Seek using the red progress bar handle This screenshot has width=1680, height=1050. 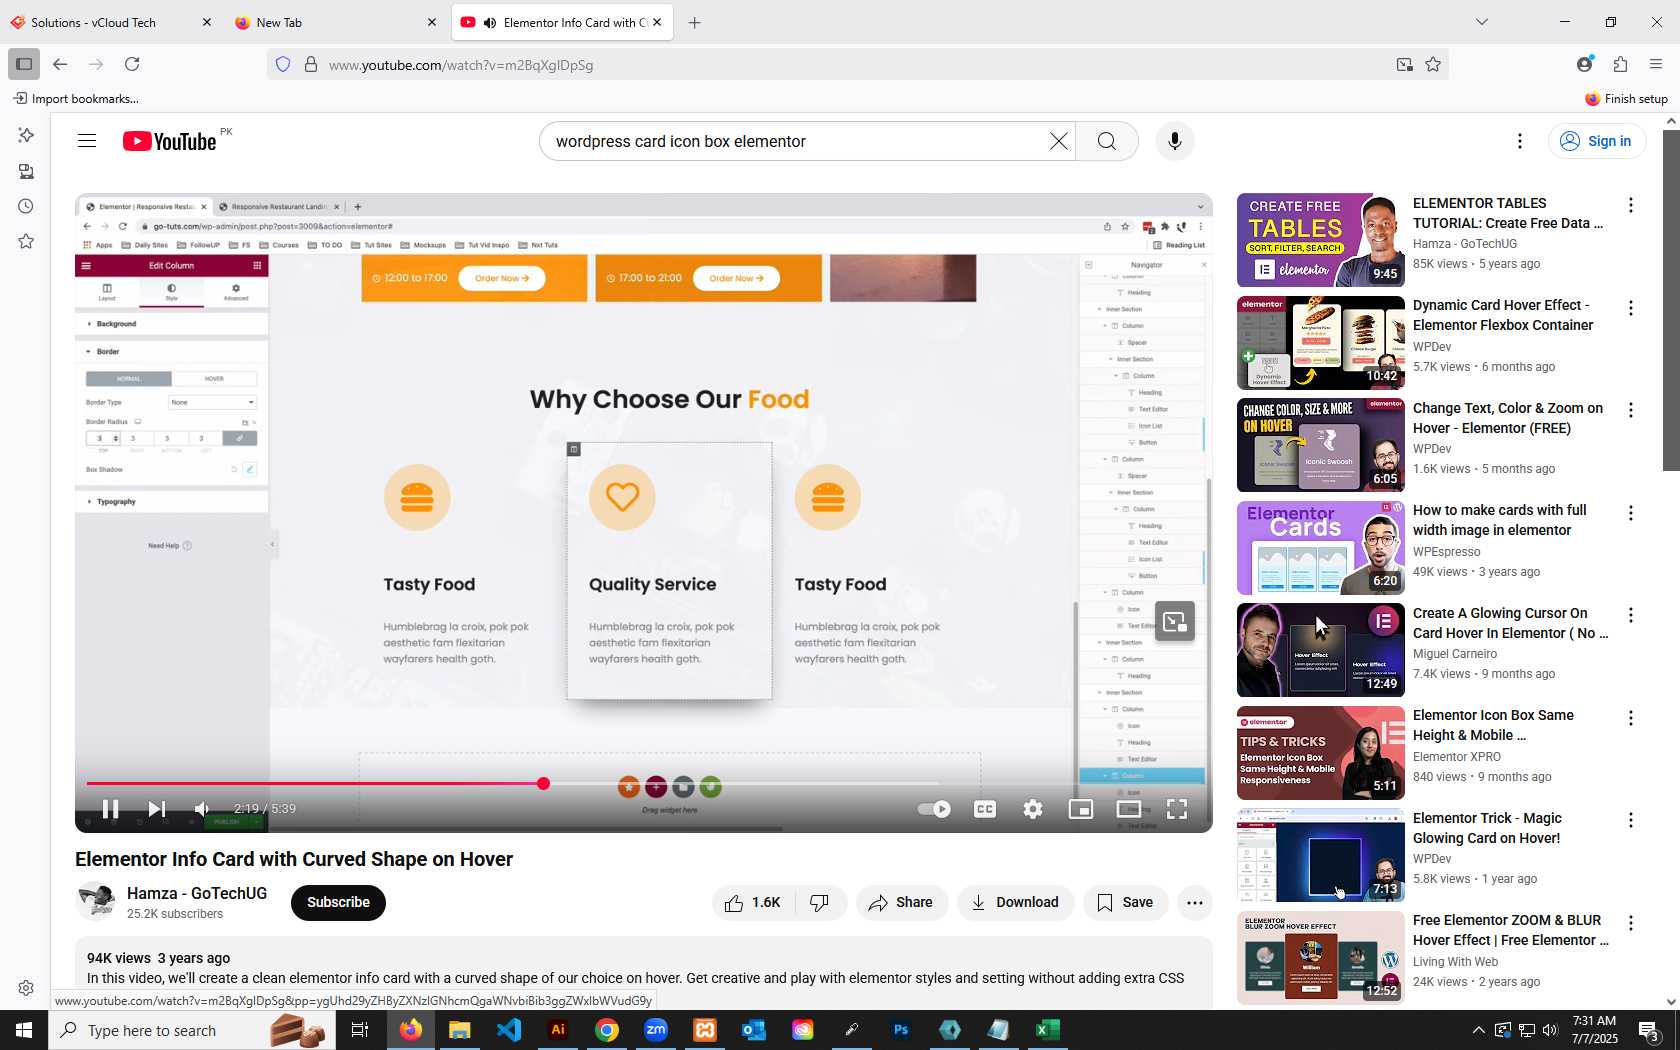543,784
